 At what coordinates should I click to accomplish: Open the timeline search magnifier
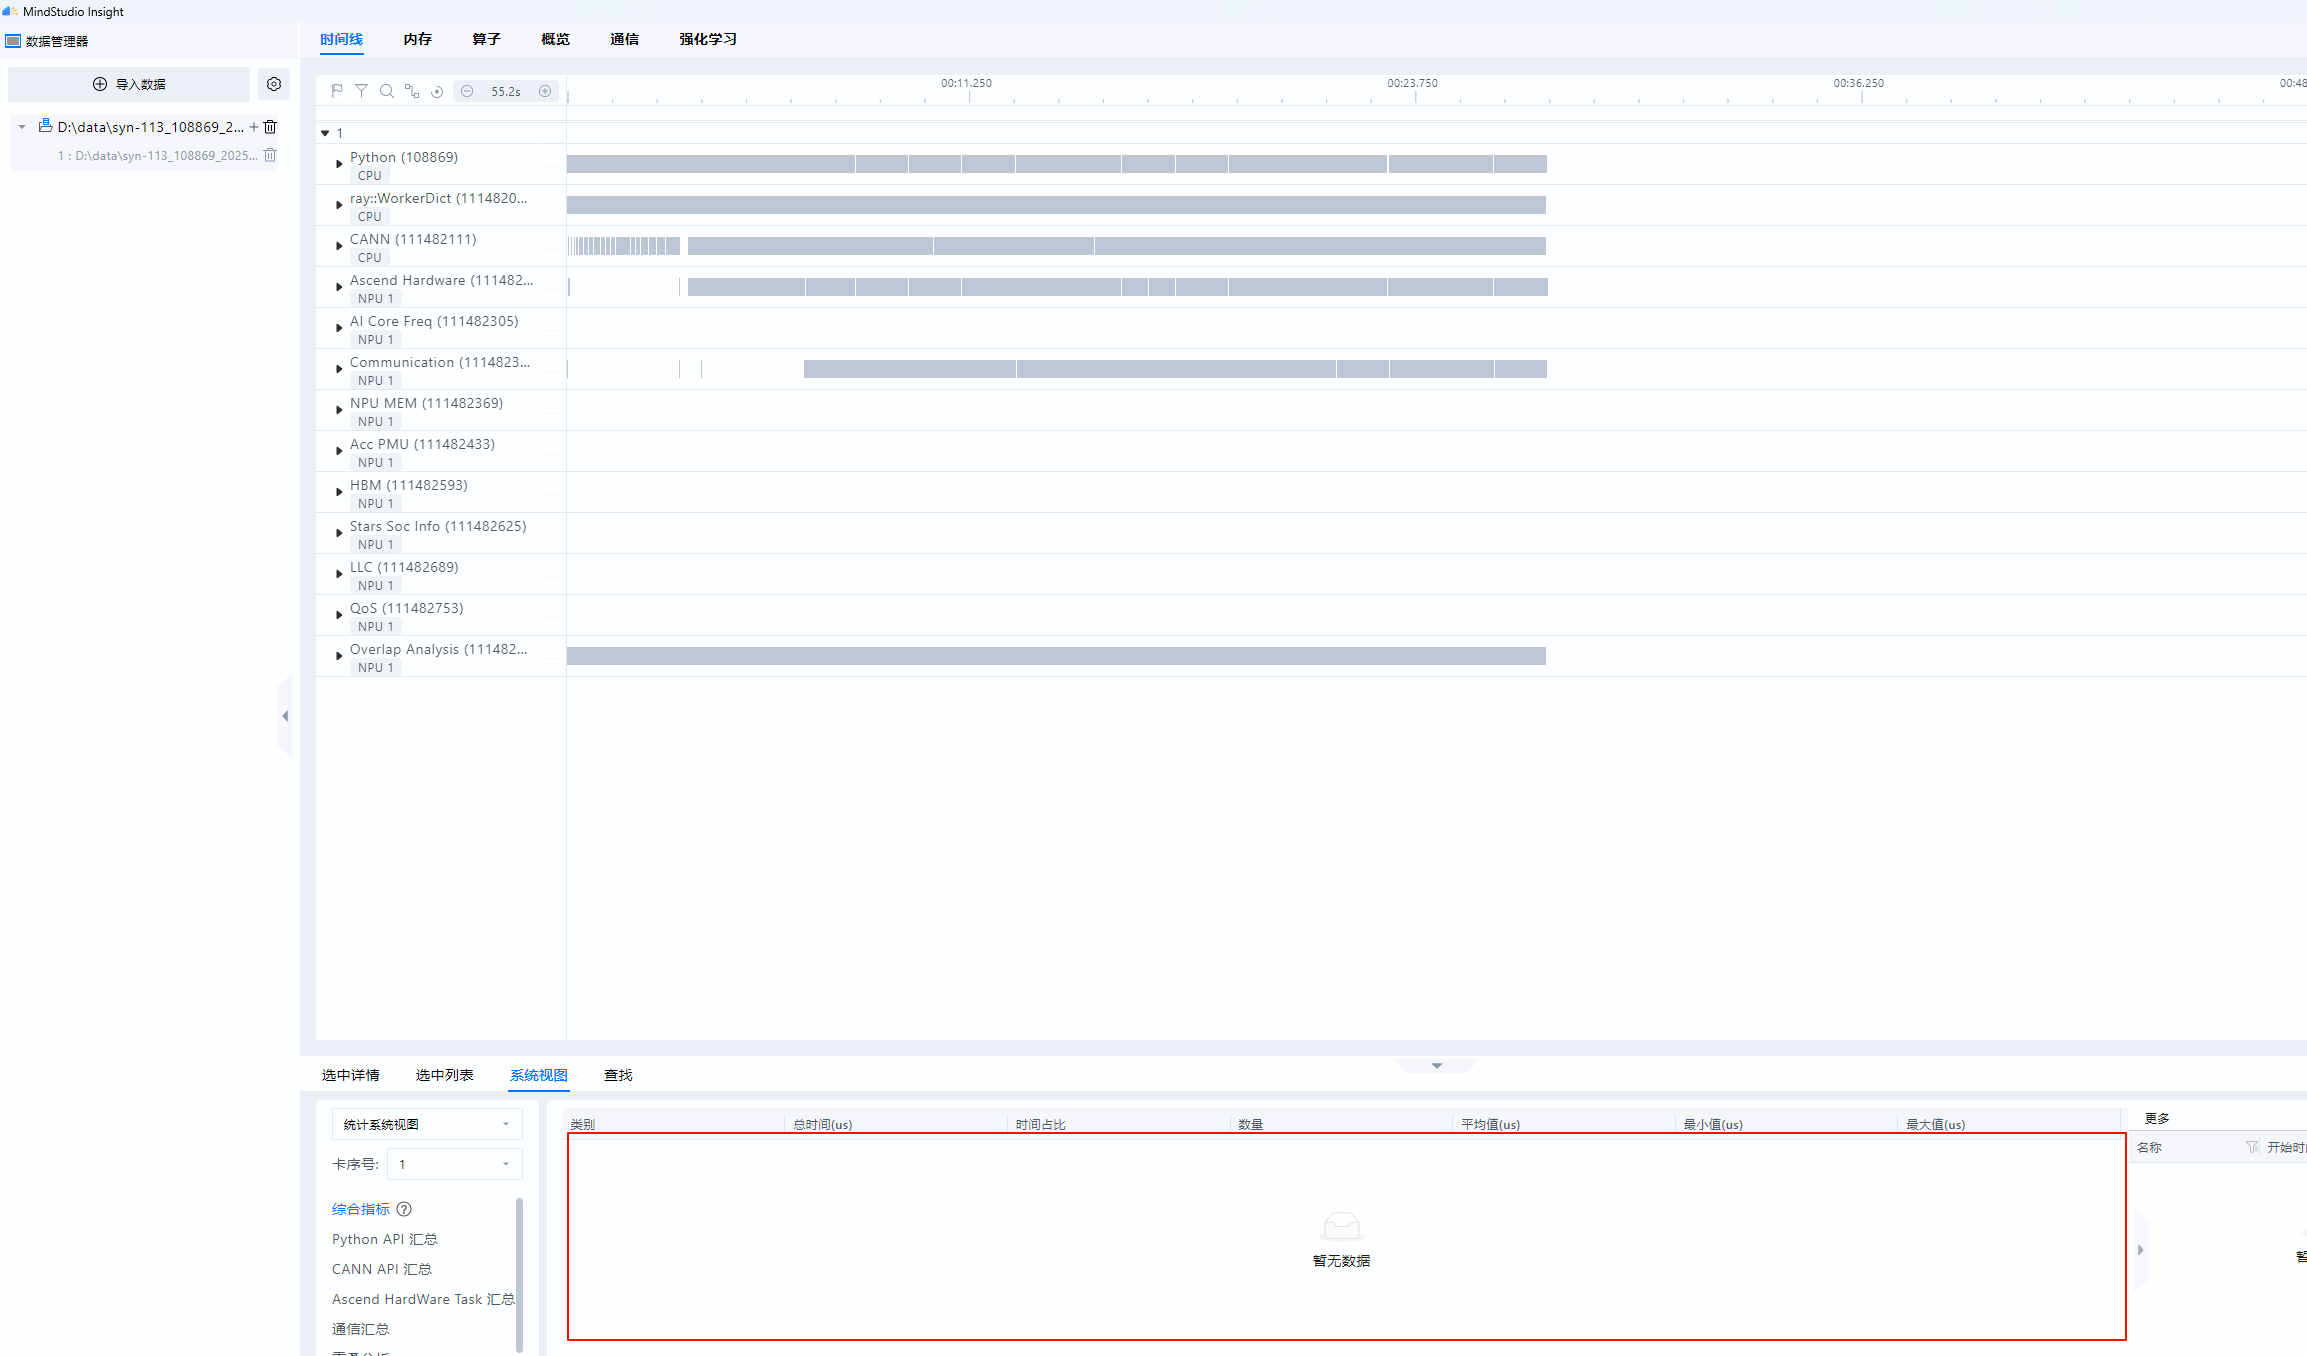(x=386, y=91)
